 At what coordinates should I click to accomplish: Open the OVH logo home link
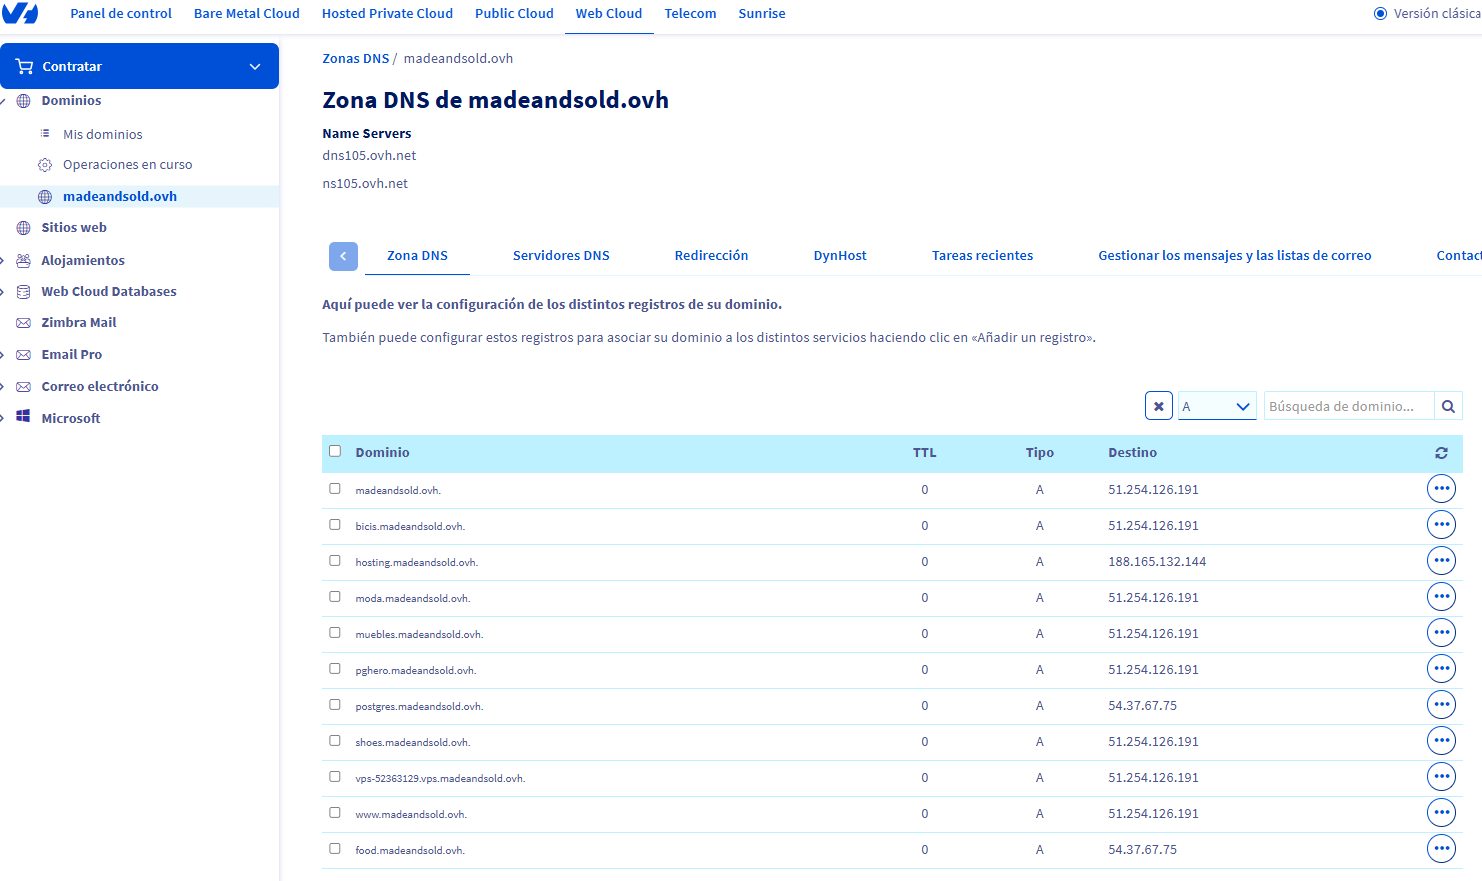(20, 13)
